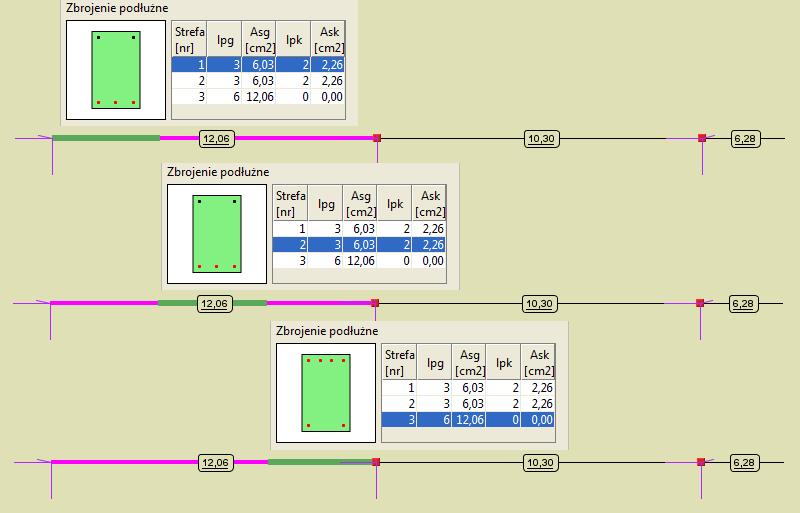
Task: Click 12,06 Asg cell in top table
Action: click(x=259, y=96)
